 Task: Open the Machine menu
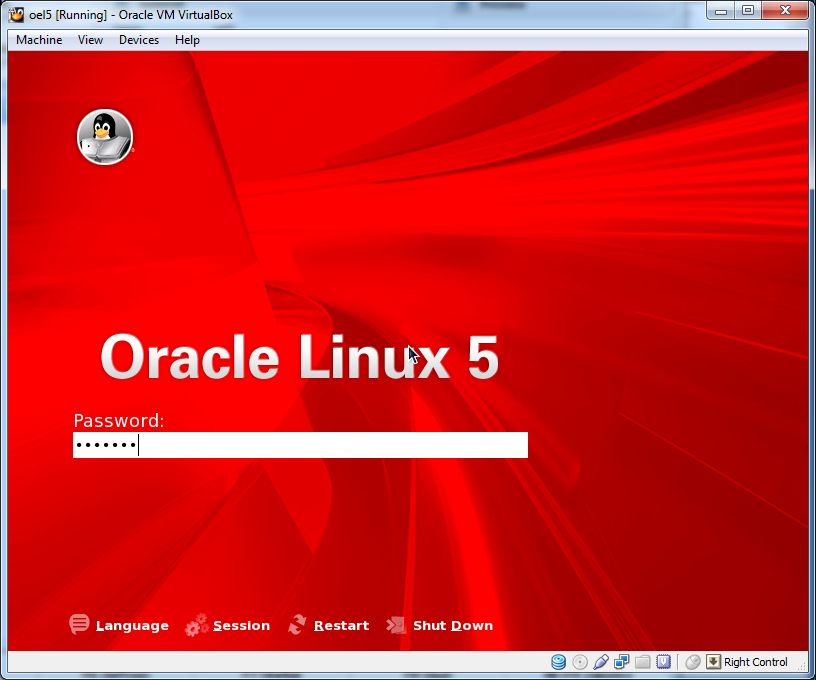pos(39,40)
